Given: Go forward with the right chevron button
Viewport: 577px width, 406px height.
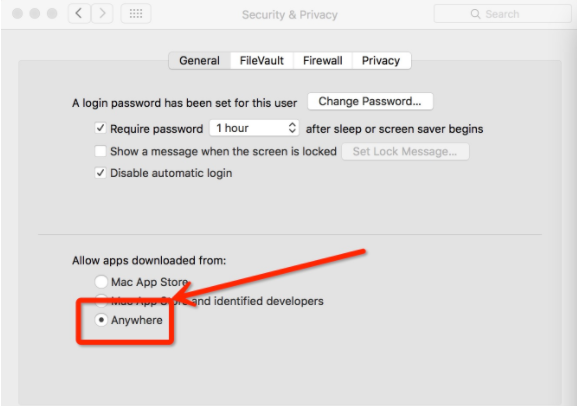Looking at the screenshot, I should 102,14.
